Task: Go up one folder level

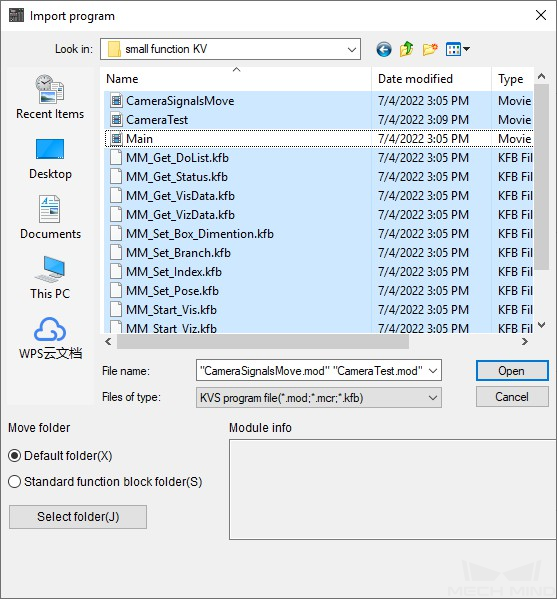Action: (x=406, y=49)
